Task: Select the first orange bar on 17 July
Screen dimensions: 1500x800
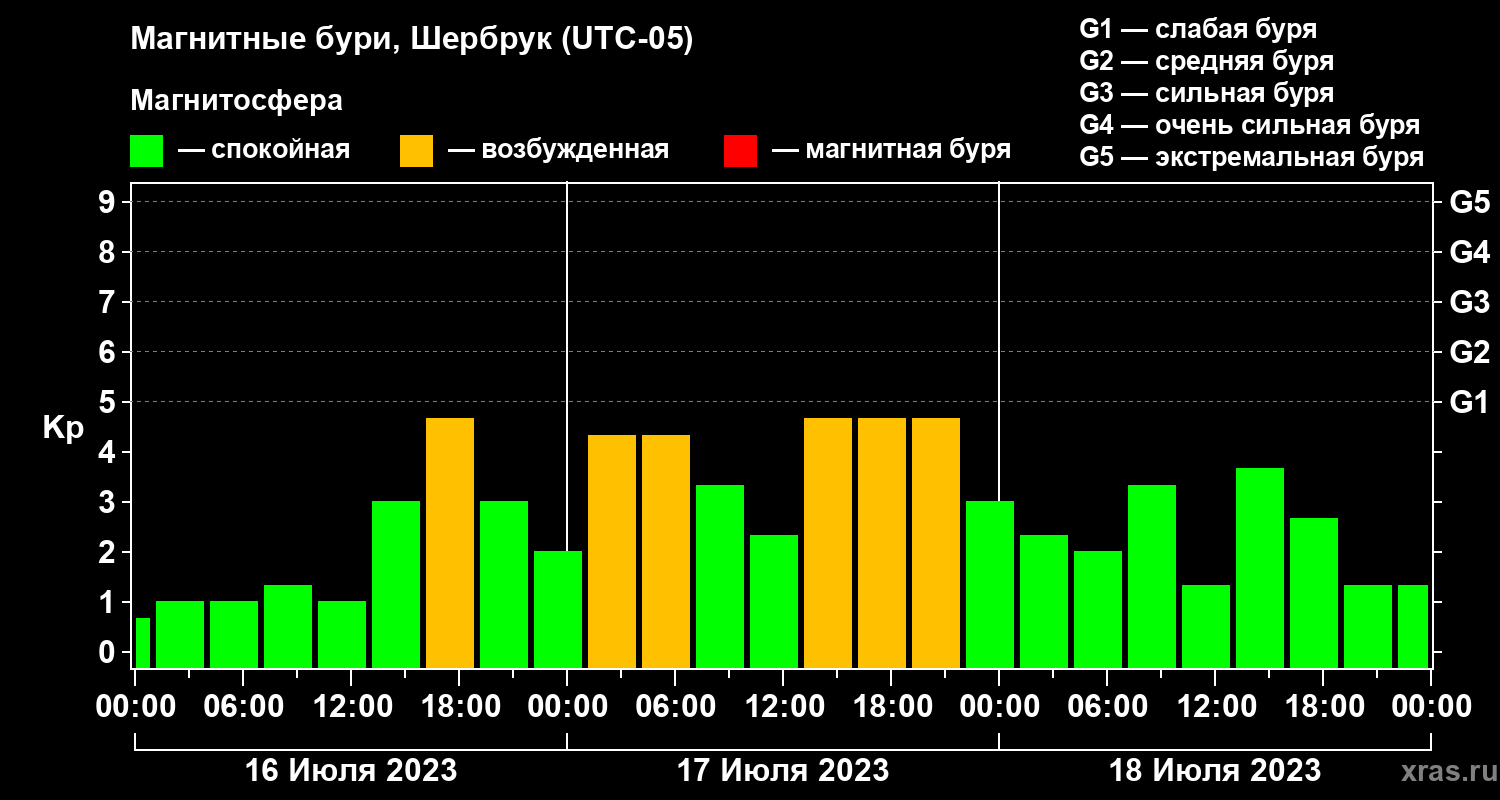Action: pyautogui.click(x=612, y=551)
